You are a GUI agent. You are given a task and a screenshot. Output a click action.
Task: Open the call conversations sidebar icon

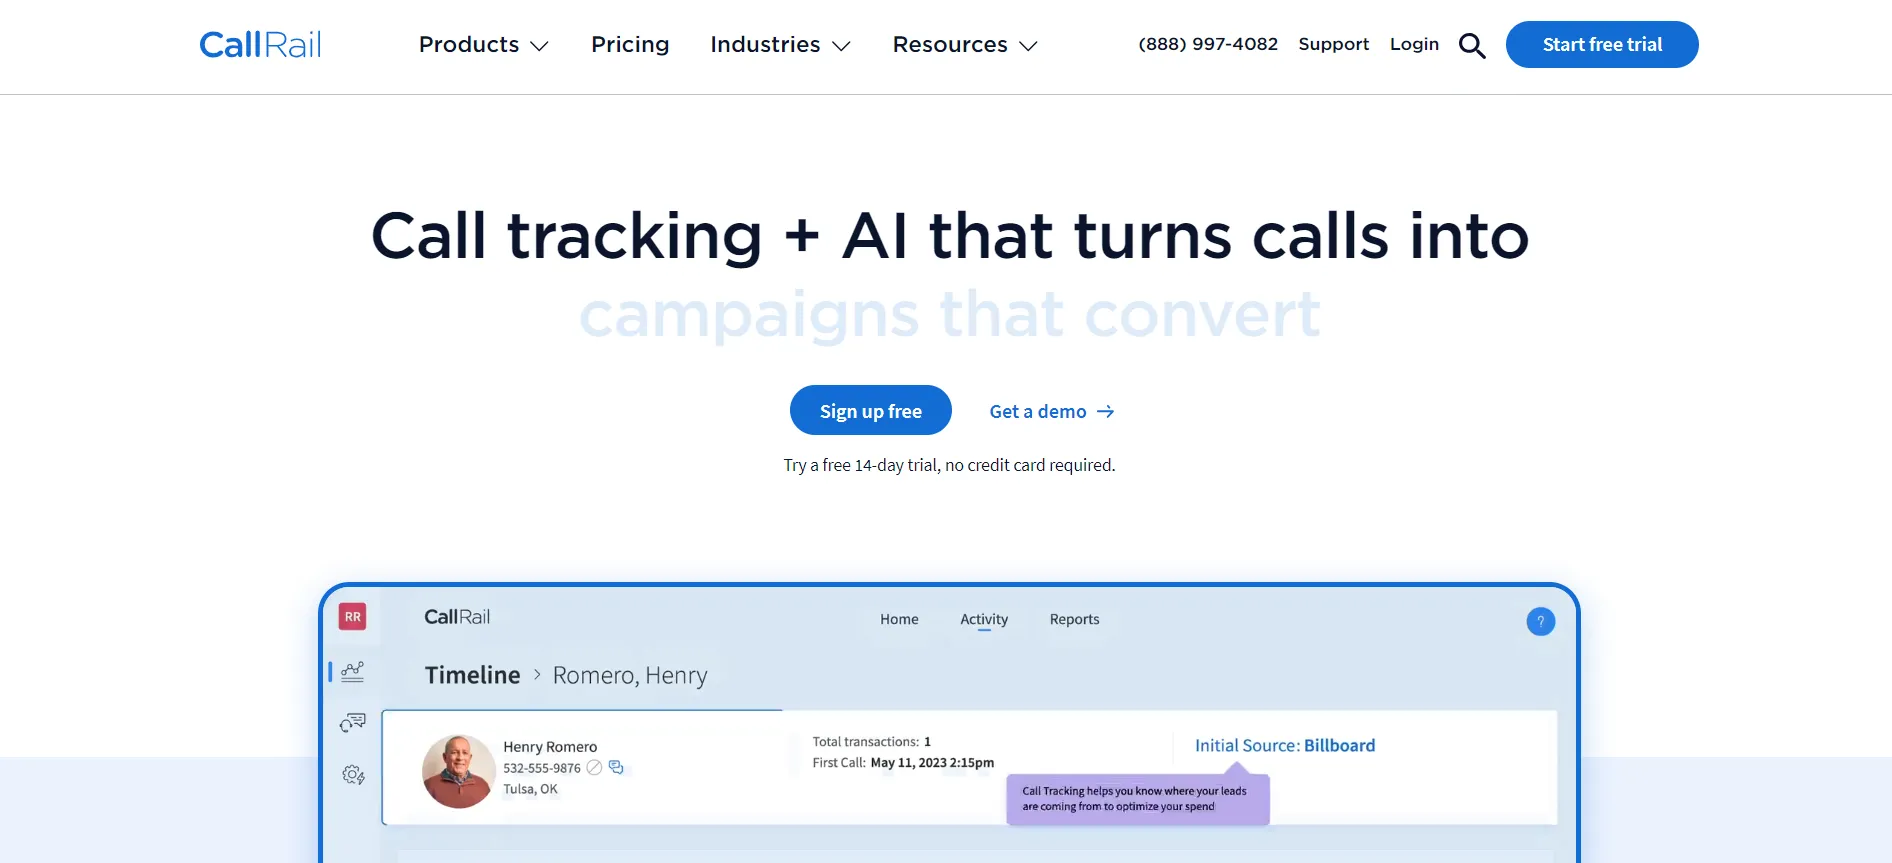353,722
